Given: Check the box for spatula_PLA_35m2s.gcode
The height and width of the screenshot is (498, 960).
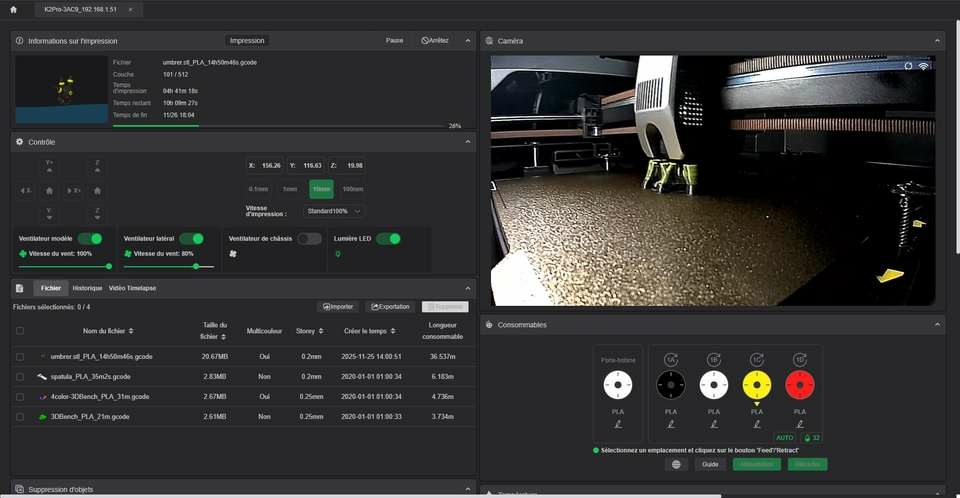Looking at the screenshot, I should coord(20,376).
